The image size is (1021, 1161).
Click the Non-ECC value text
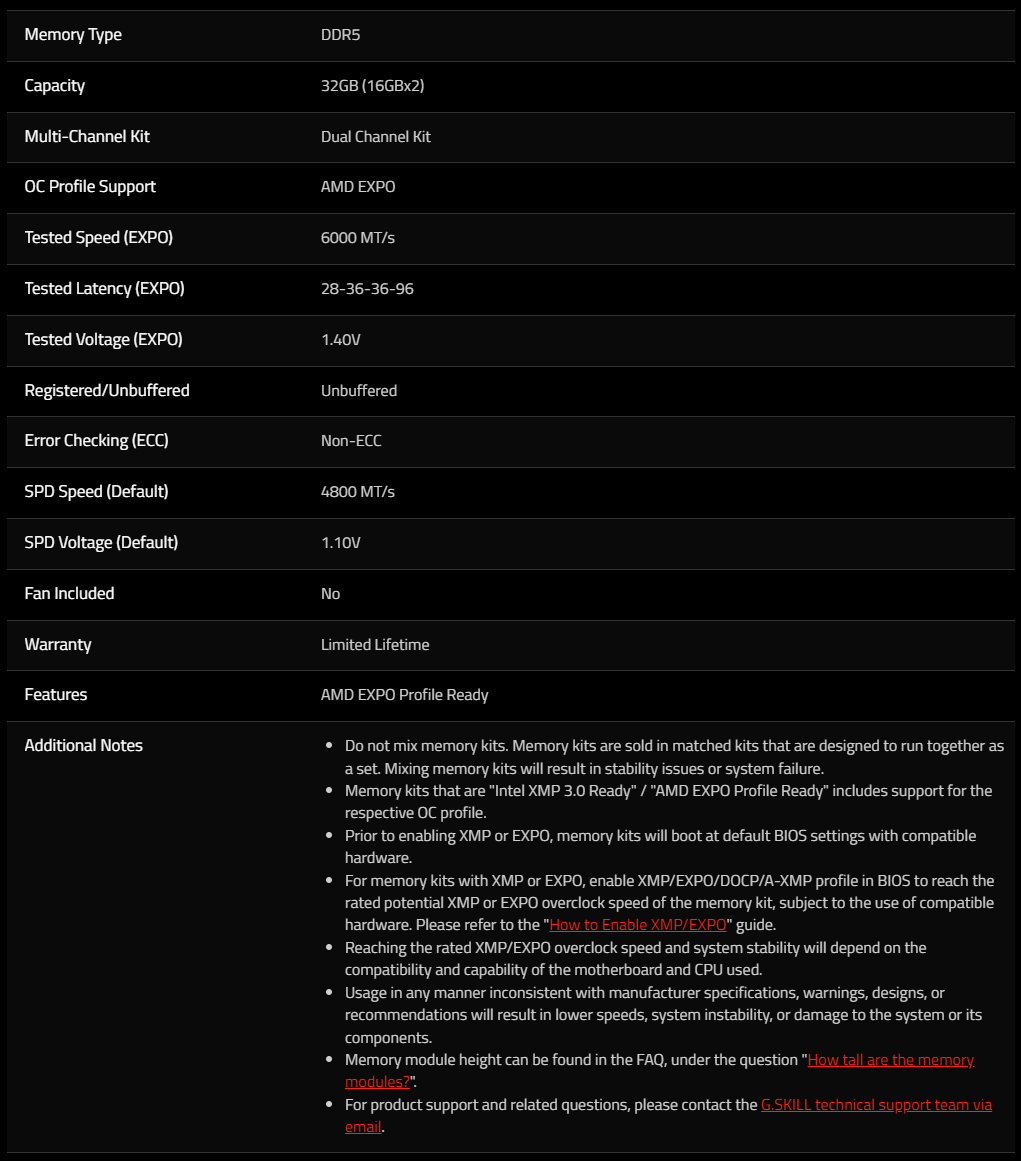pyautogui.click(x=351, y=441)
